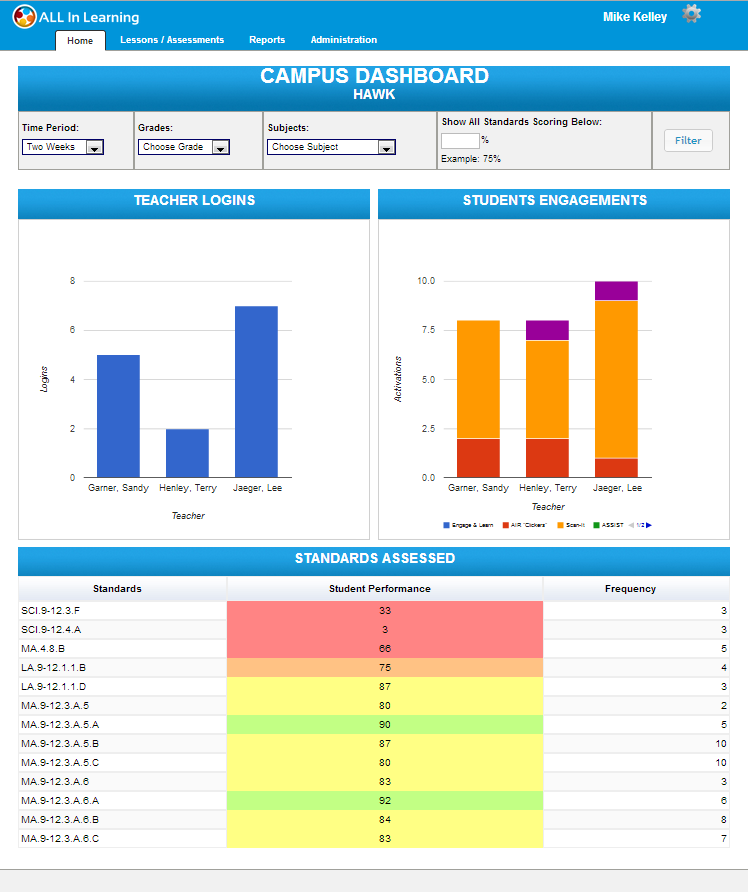Viewport: 748px width, 892px height.
Task: Click the MA.9-12.3.A.5 standard row
Action: click(x=374, y=705)
